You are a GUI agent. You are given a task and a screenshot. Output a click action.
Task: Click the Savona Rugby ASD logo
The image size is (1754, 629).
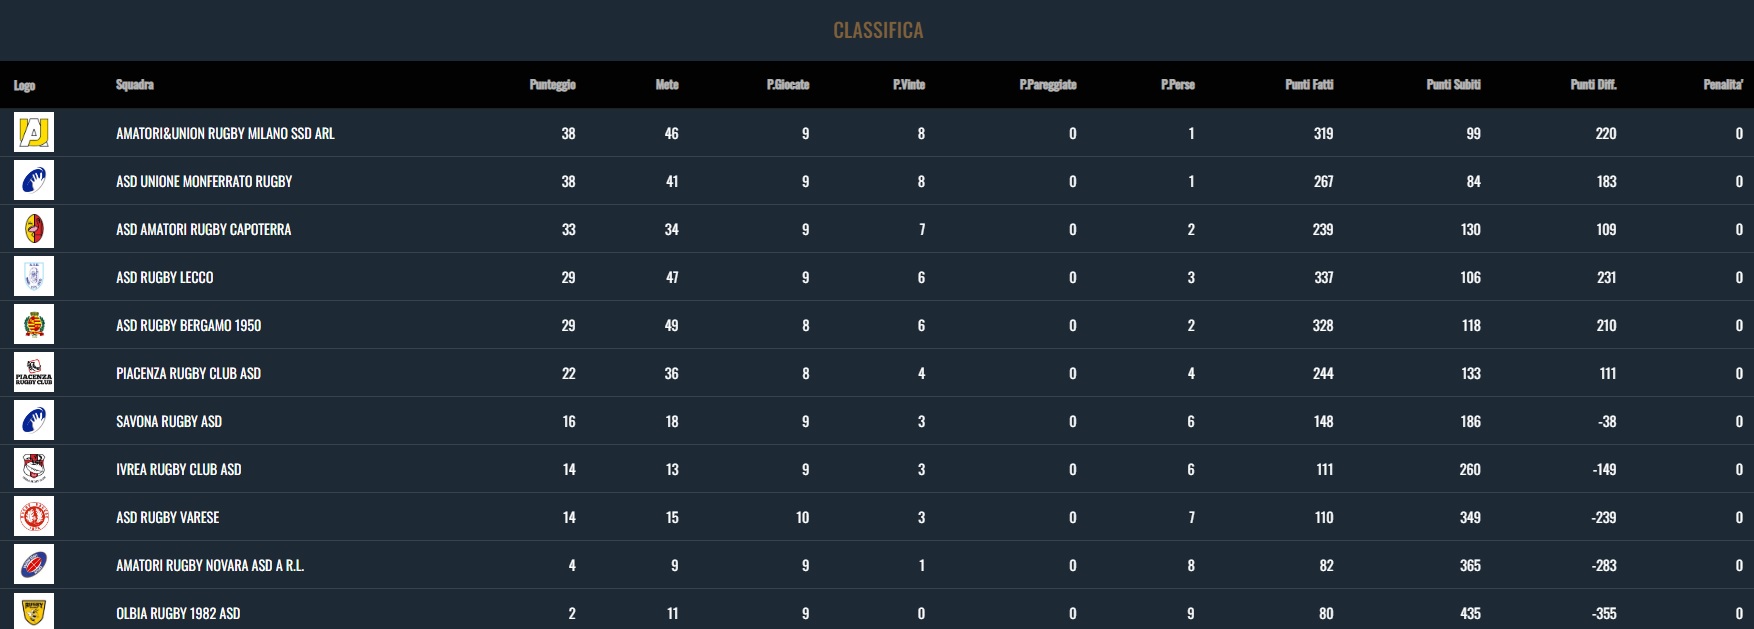tap(34, 421)
